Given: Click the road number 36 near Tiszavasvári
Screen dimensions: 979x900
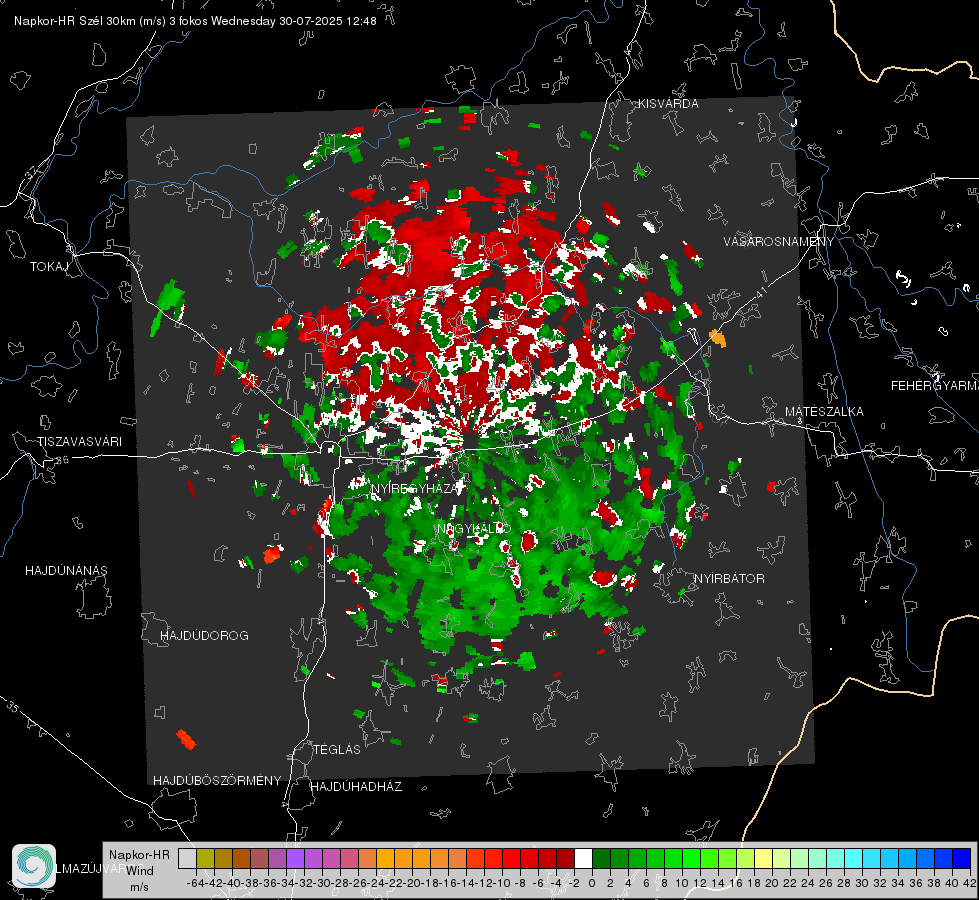Looking at the screenshot, I should (62, 460).
